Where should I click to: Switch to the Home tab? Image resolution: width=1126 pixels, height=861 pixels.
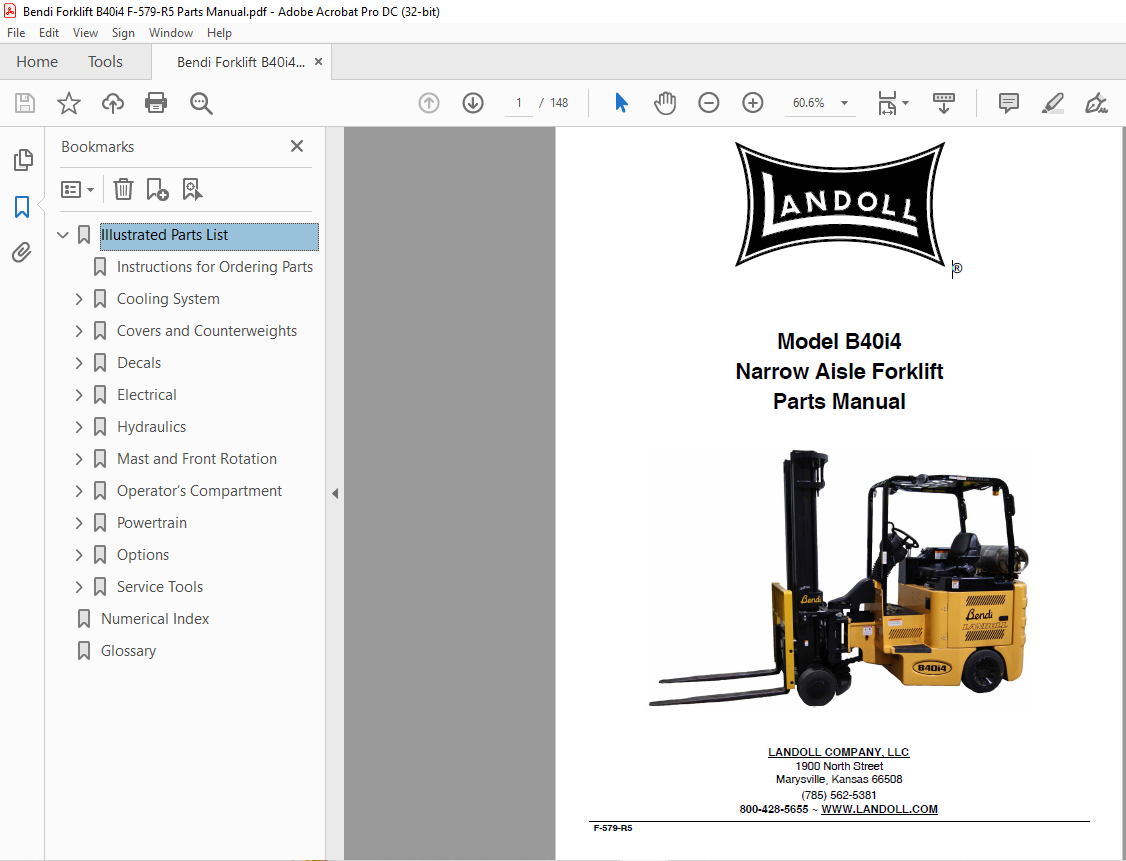37,62
